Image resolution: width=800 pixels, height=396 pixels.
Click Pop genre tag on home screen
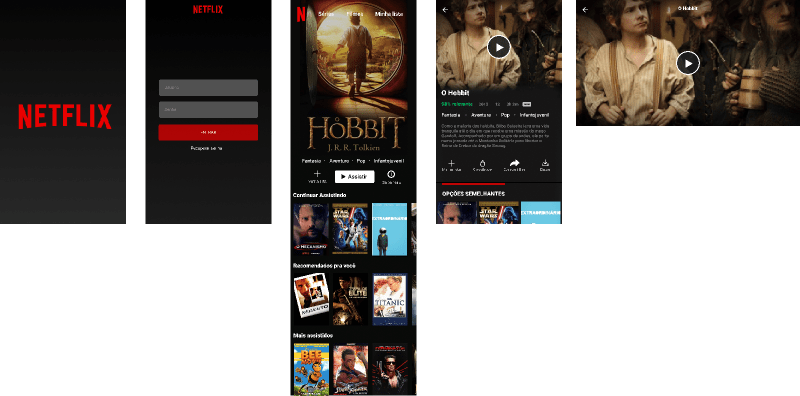click(x=361, y=161)
